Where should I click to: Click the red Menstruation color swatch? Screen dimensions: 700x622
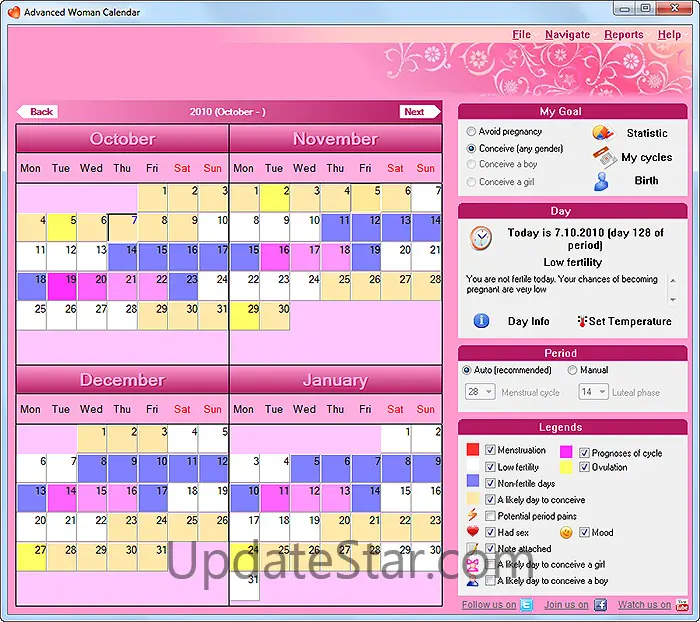click(473, 450)
